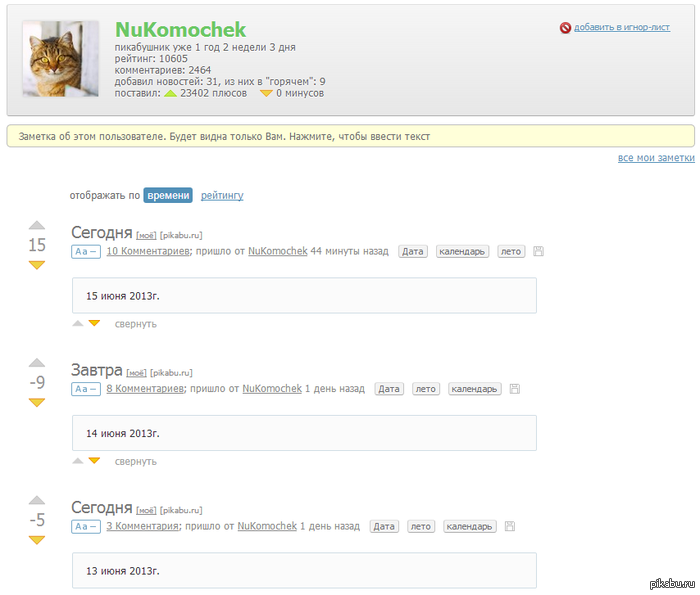Save the post with 8 Комментариев

tap(515, 389)
